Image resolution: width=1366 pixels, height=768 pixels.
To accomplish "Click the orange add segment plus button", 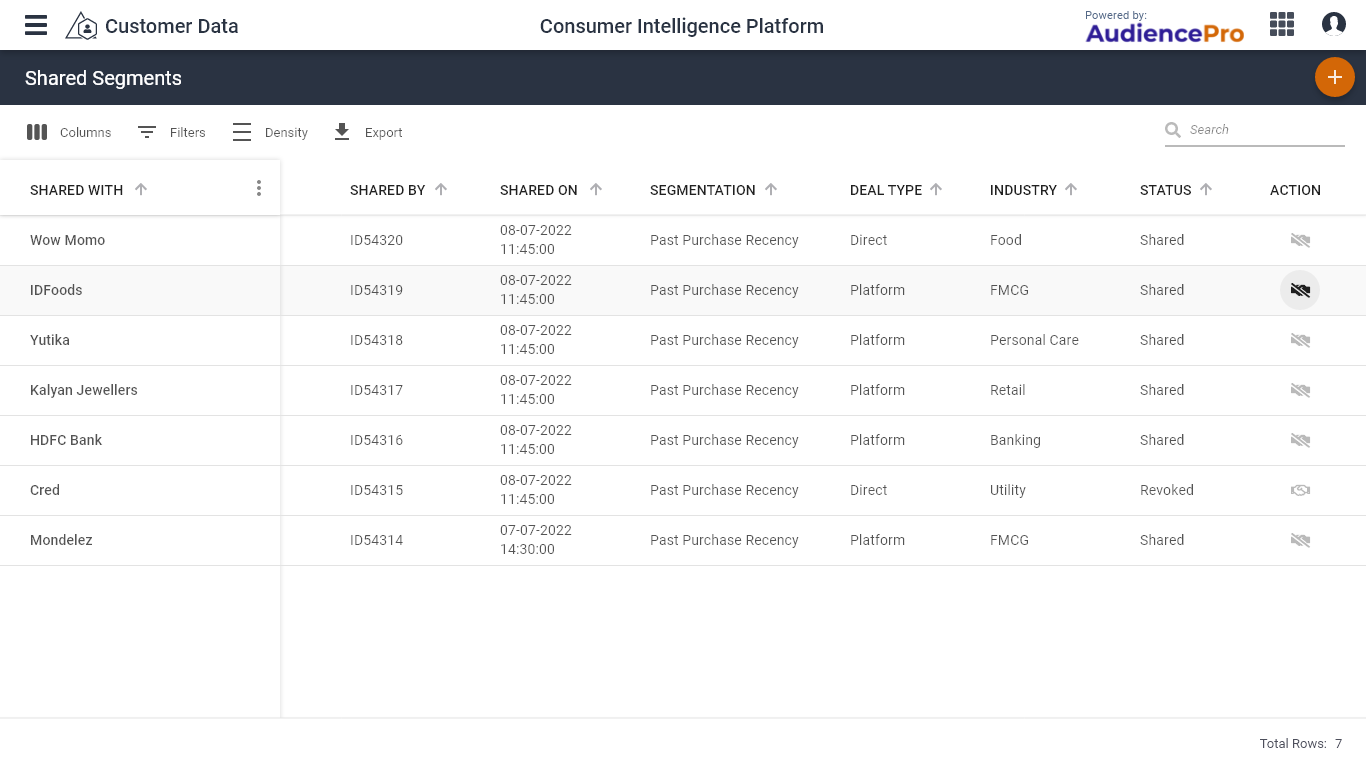I will click(1334, 77).
